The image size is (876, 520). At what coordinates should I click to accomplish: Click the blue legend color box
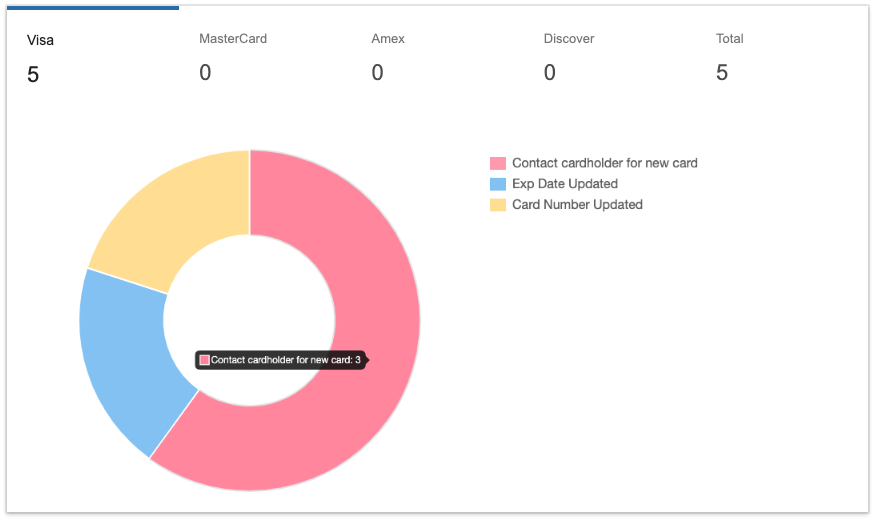(x=498, y=184)
